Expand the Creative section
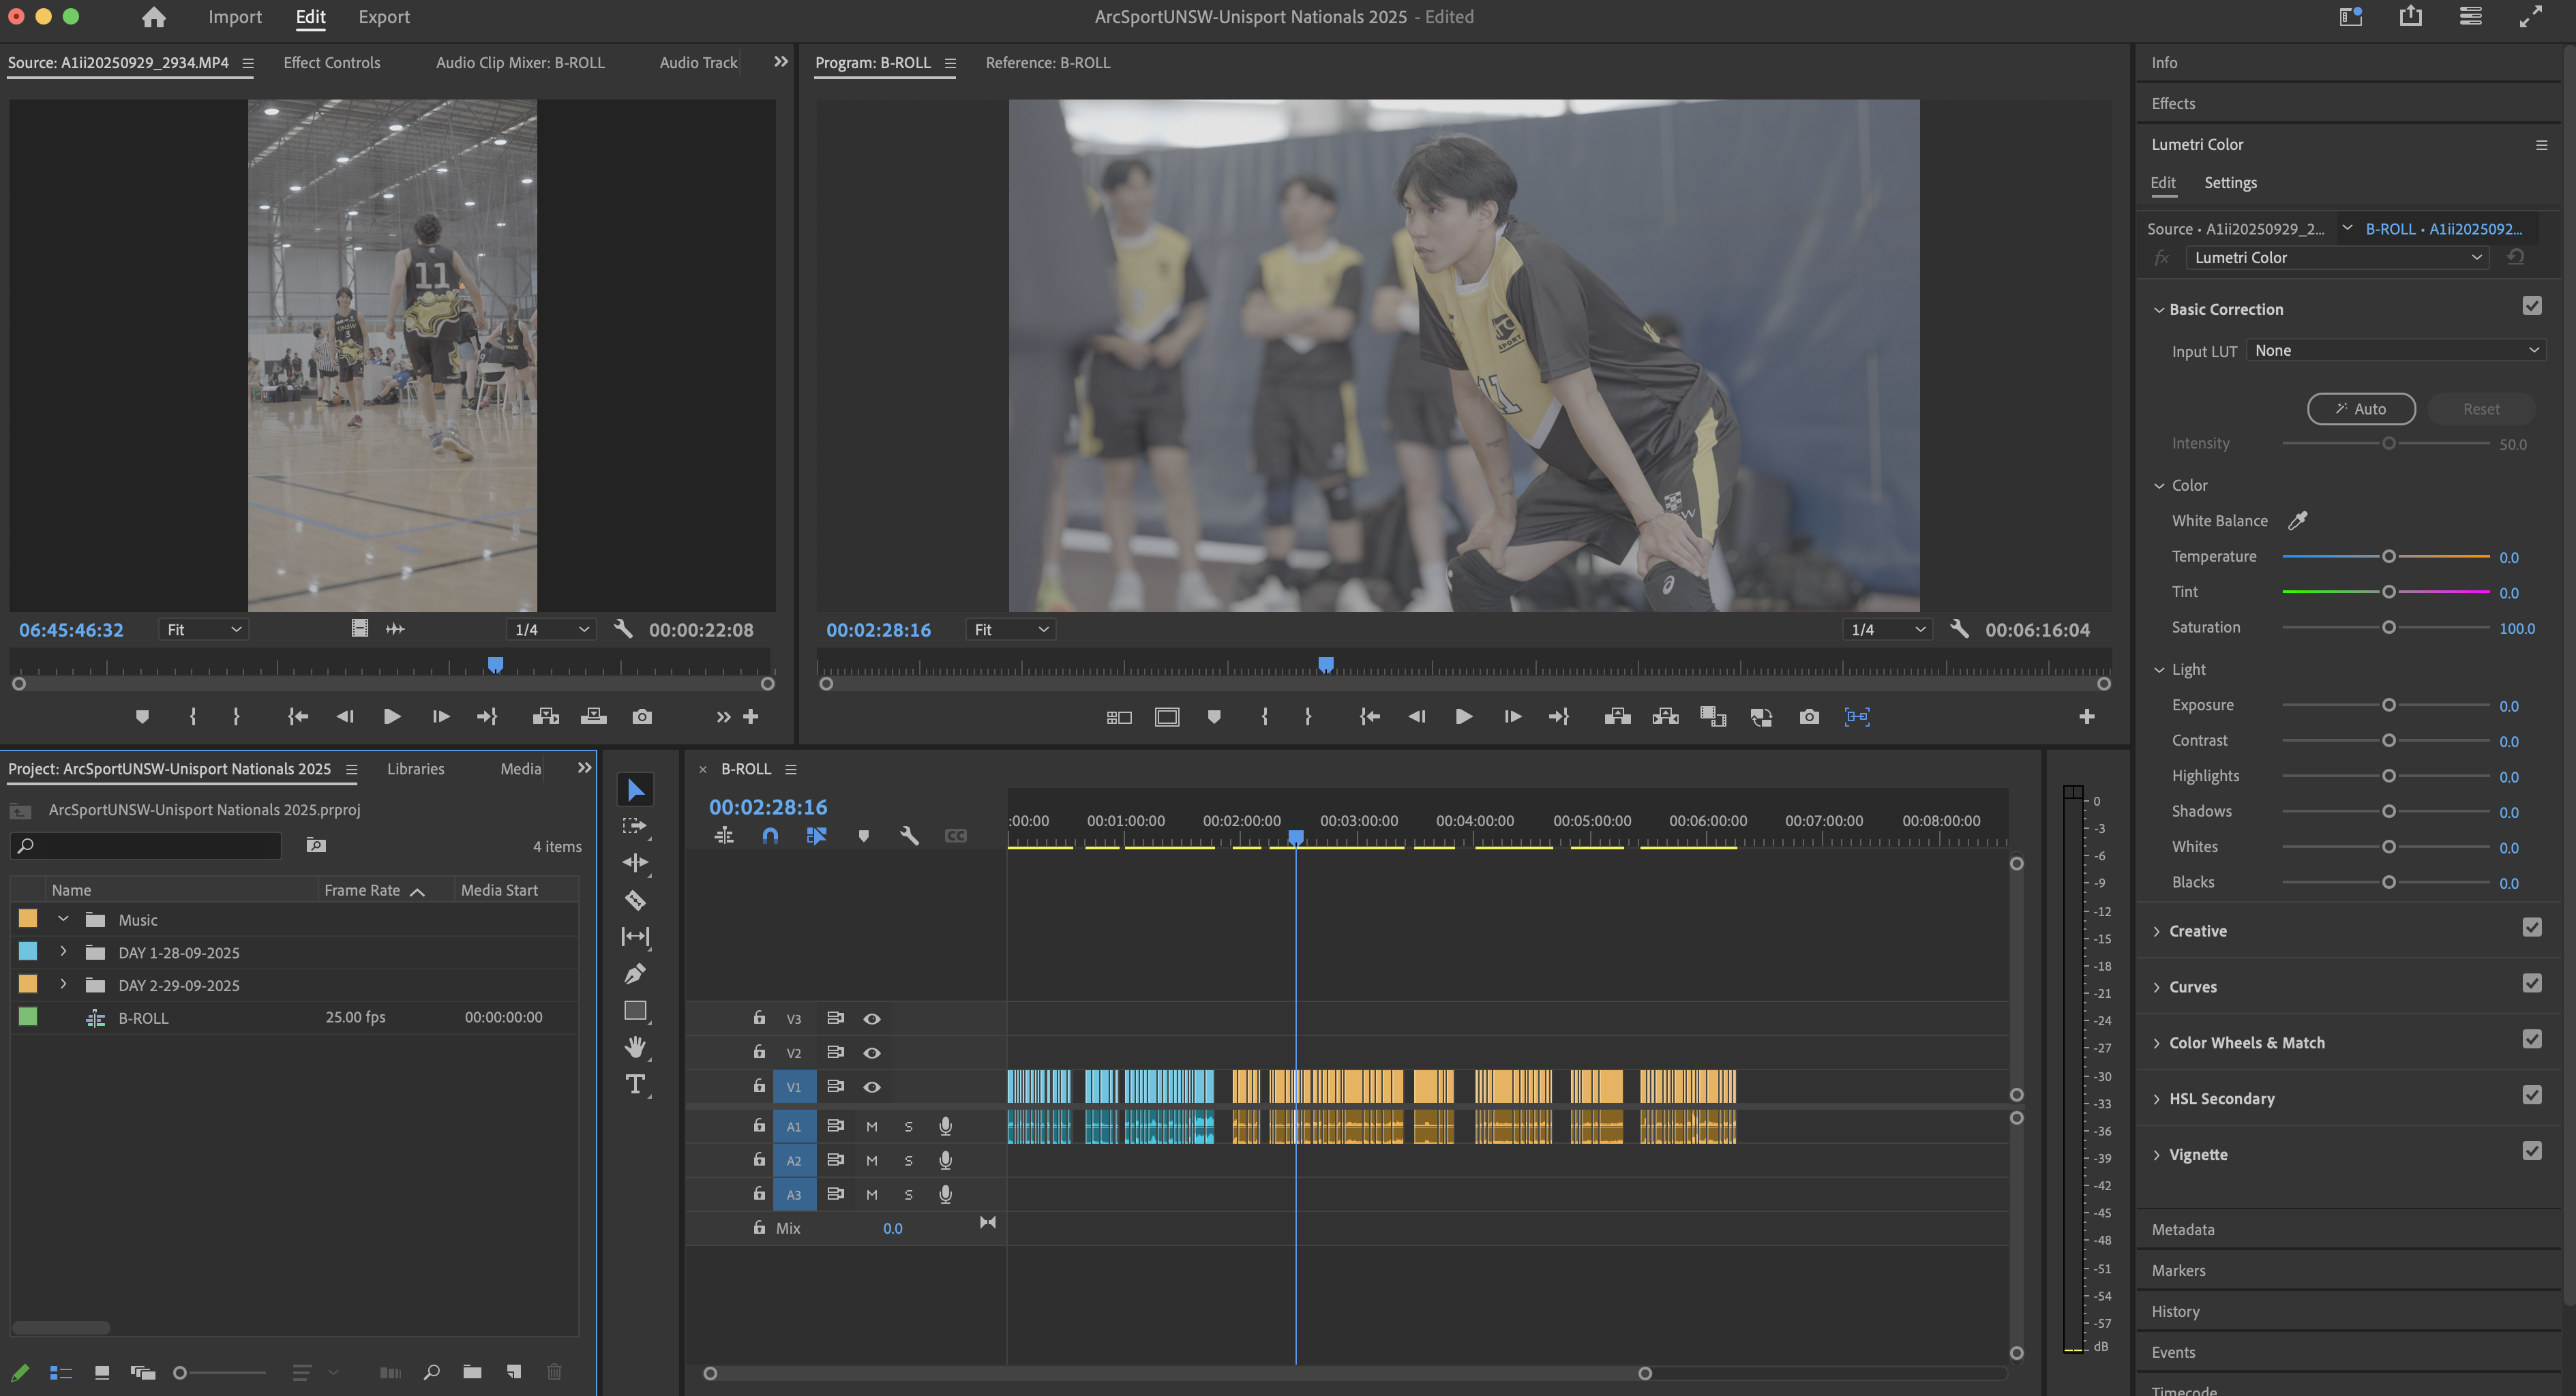 (2198, 931)
